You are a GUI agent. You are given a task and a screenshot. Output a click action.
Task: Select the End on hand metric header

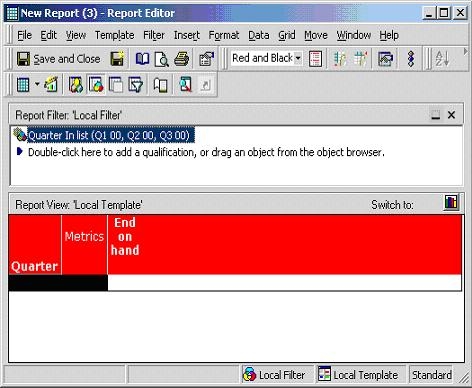(x=125, y=237)
